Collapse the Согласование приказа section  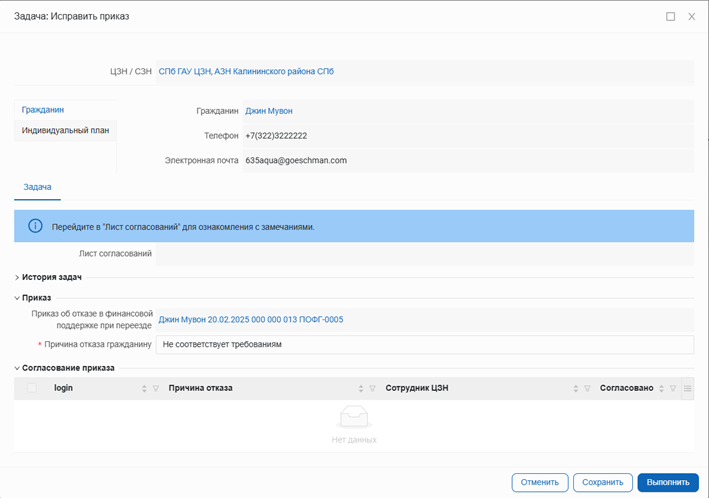pos(68,367)
